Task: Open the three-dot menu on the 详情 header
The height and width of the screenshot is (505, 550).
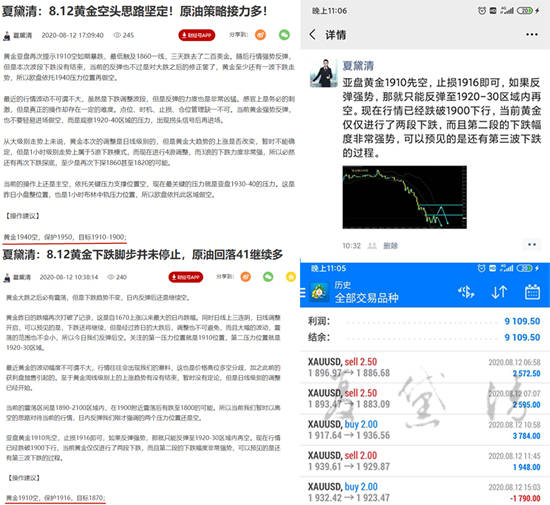Action: click(x=532, y=34)
